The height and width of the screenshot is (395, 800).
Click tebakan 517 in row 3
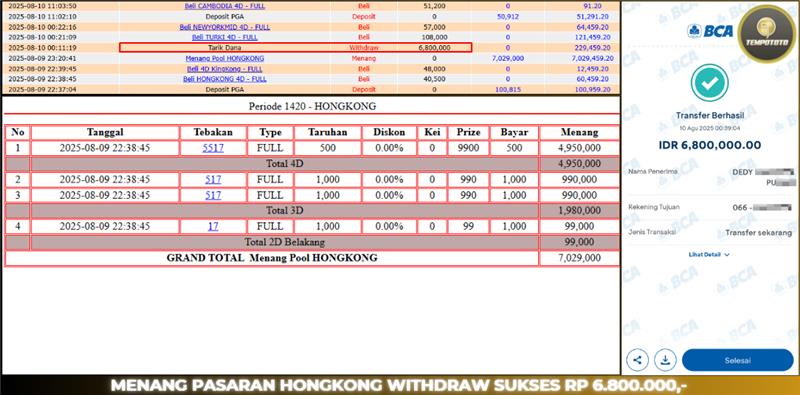coord(213,195)
